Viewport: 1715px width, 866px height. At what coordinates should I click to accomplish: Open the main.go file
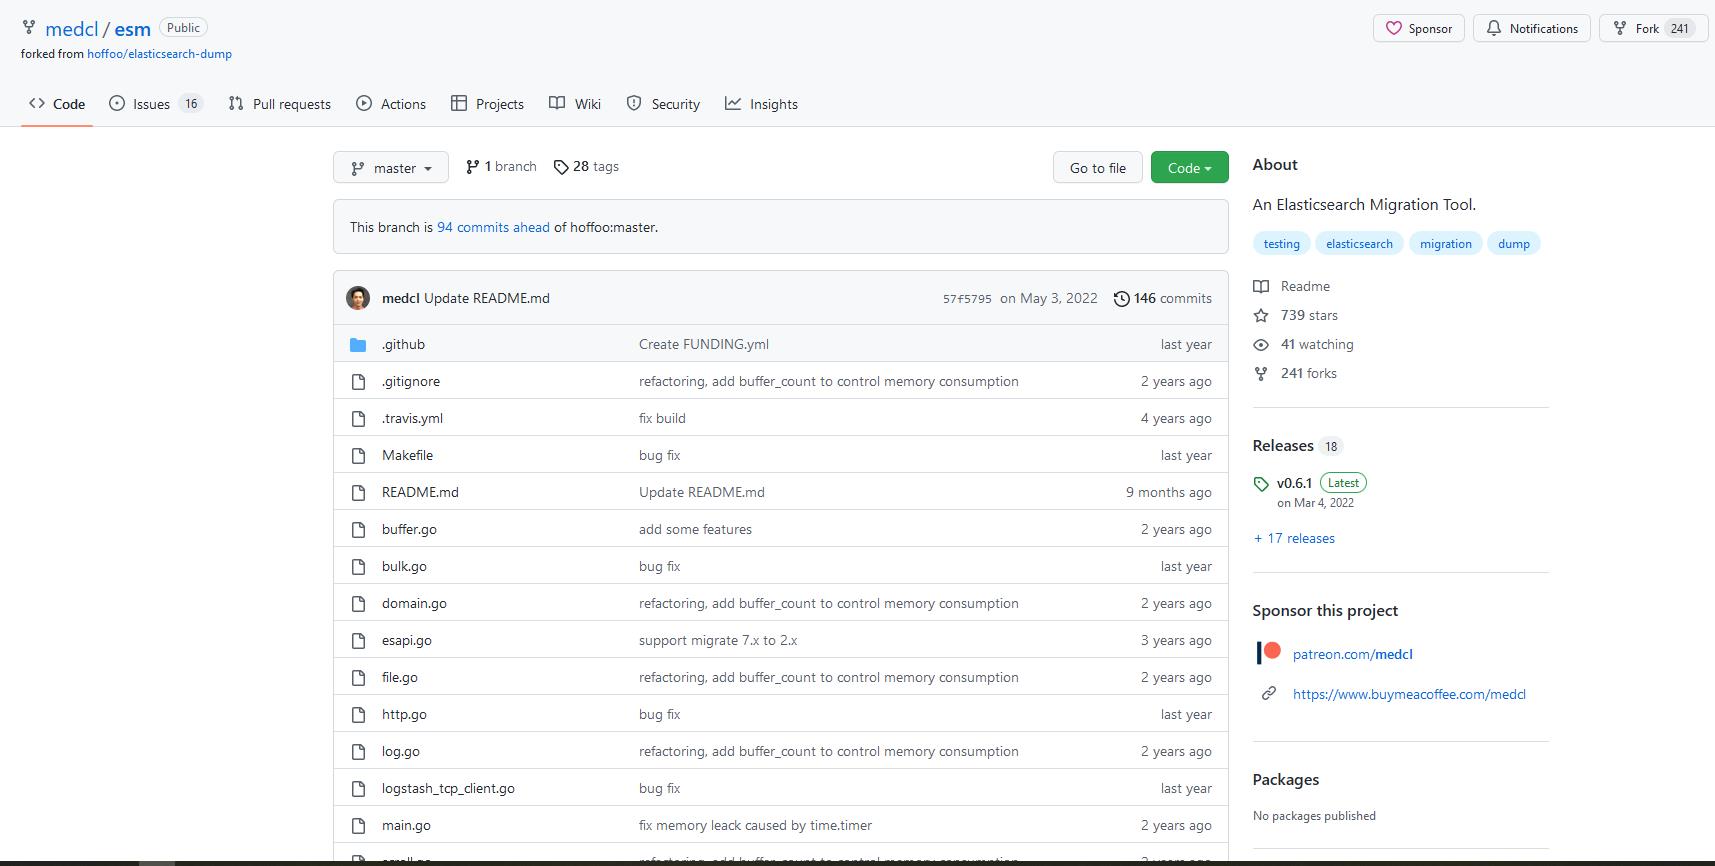[406, 825]
